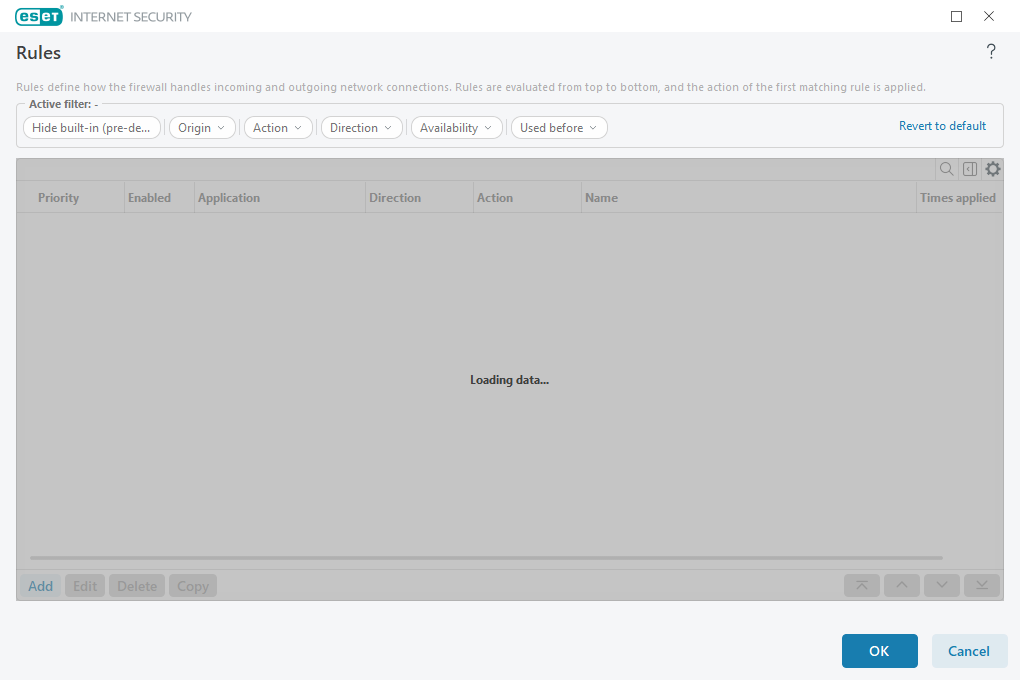Sort by the Enabled column header
The height and width of the screenshot is (680, 1020).
tap(159, 197)
